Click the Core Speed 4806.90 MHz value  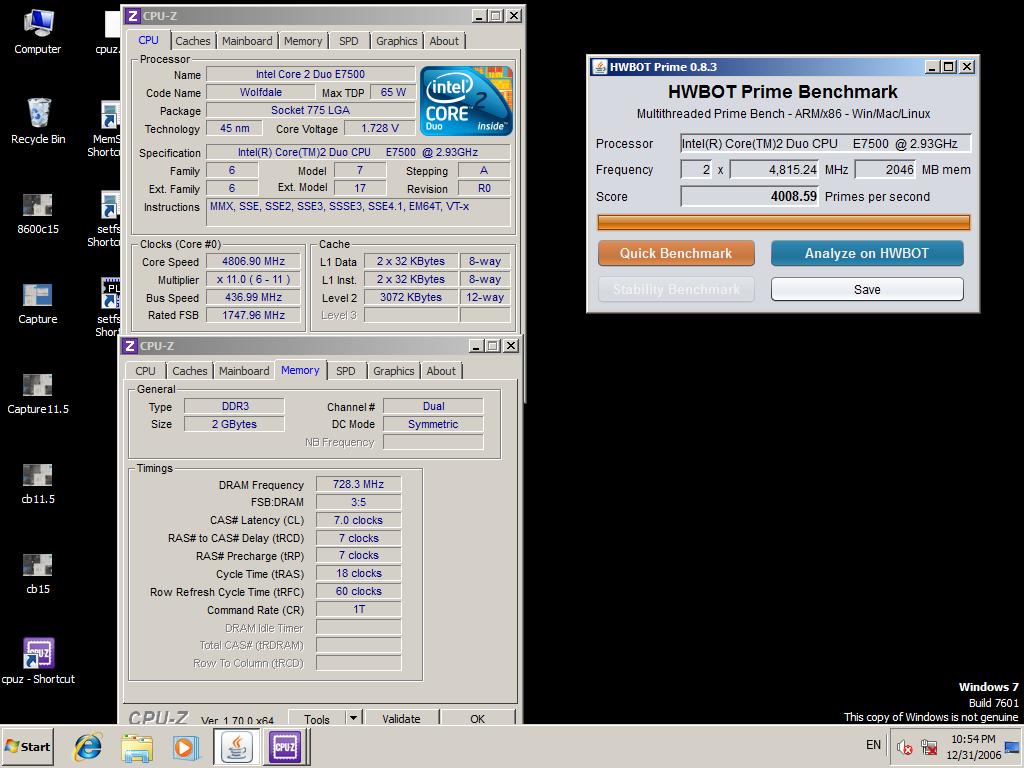pos(253,261)
